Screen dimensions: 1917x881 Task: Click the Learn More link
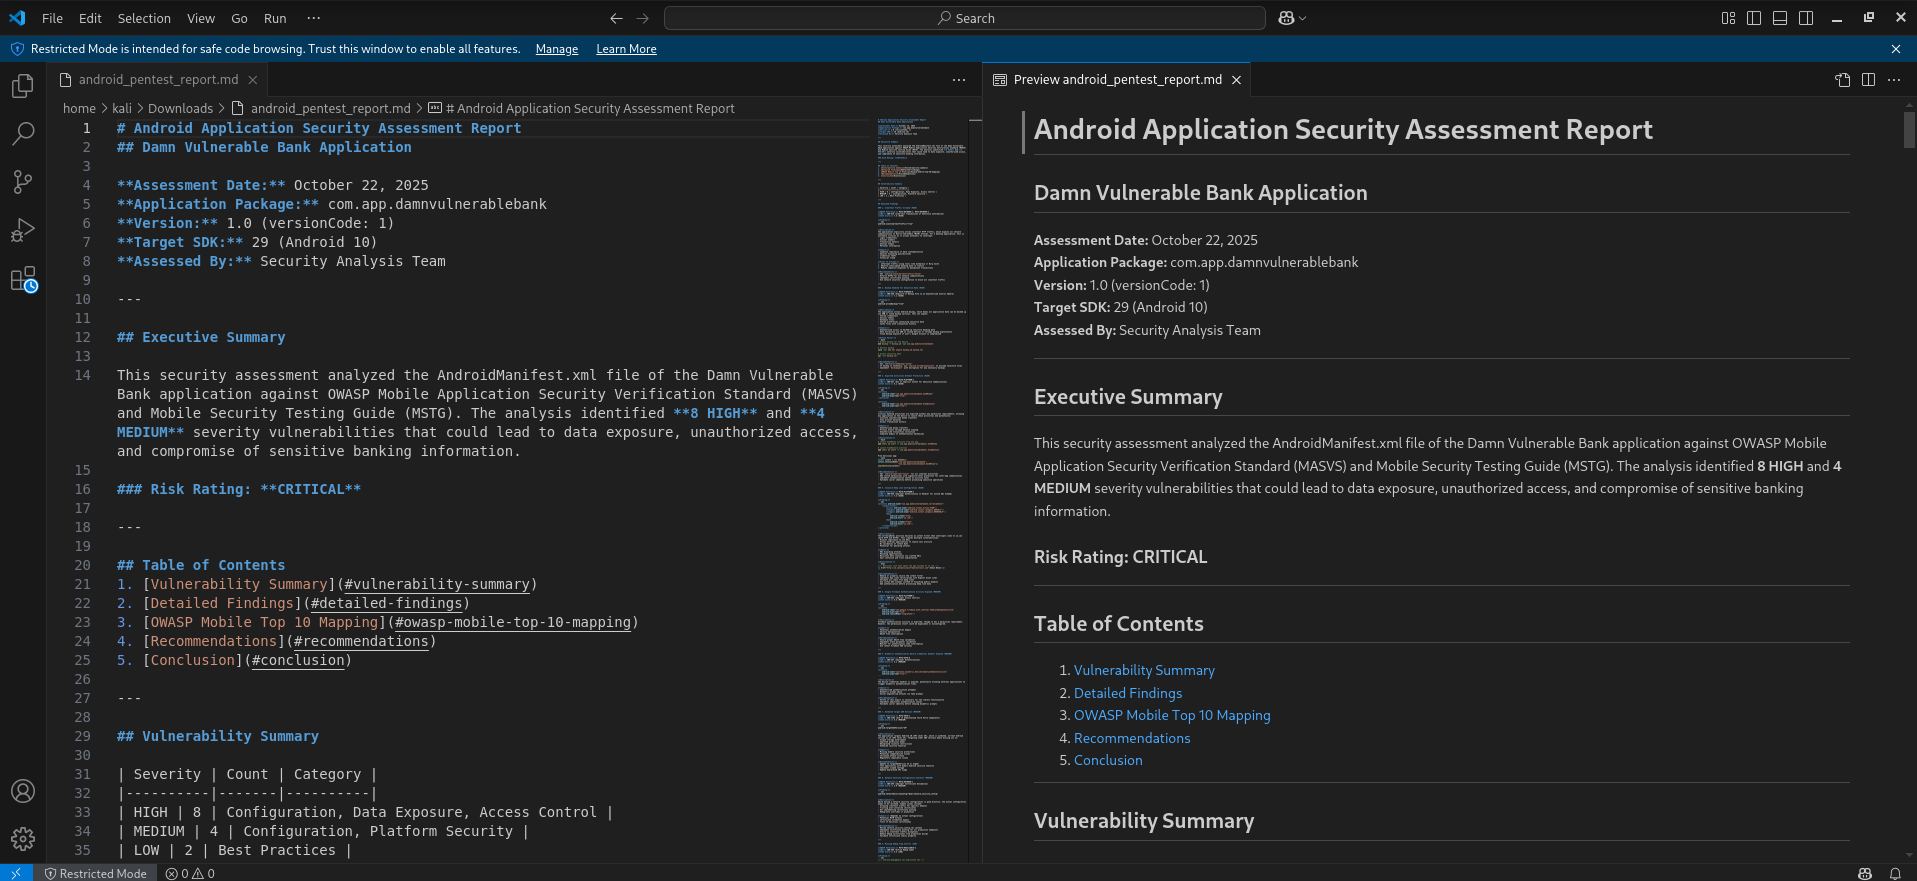(x=627, y=49)
